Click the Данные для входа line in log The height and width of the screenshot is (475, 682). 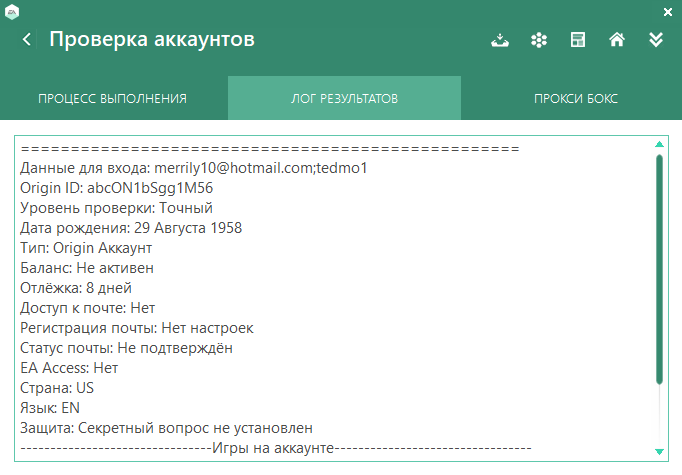point(194,168)
